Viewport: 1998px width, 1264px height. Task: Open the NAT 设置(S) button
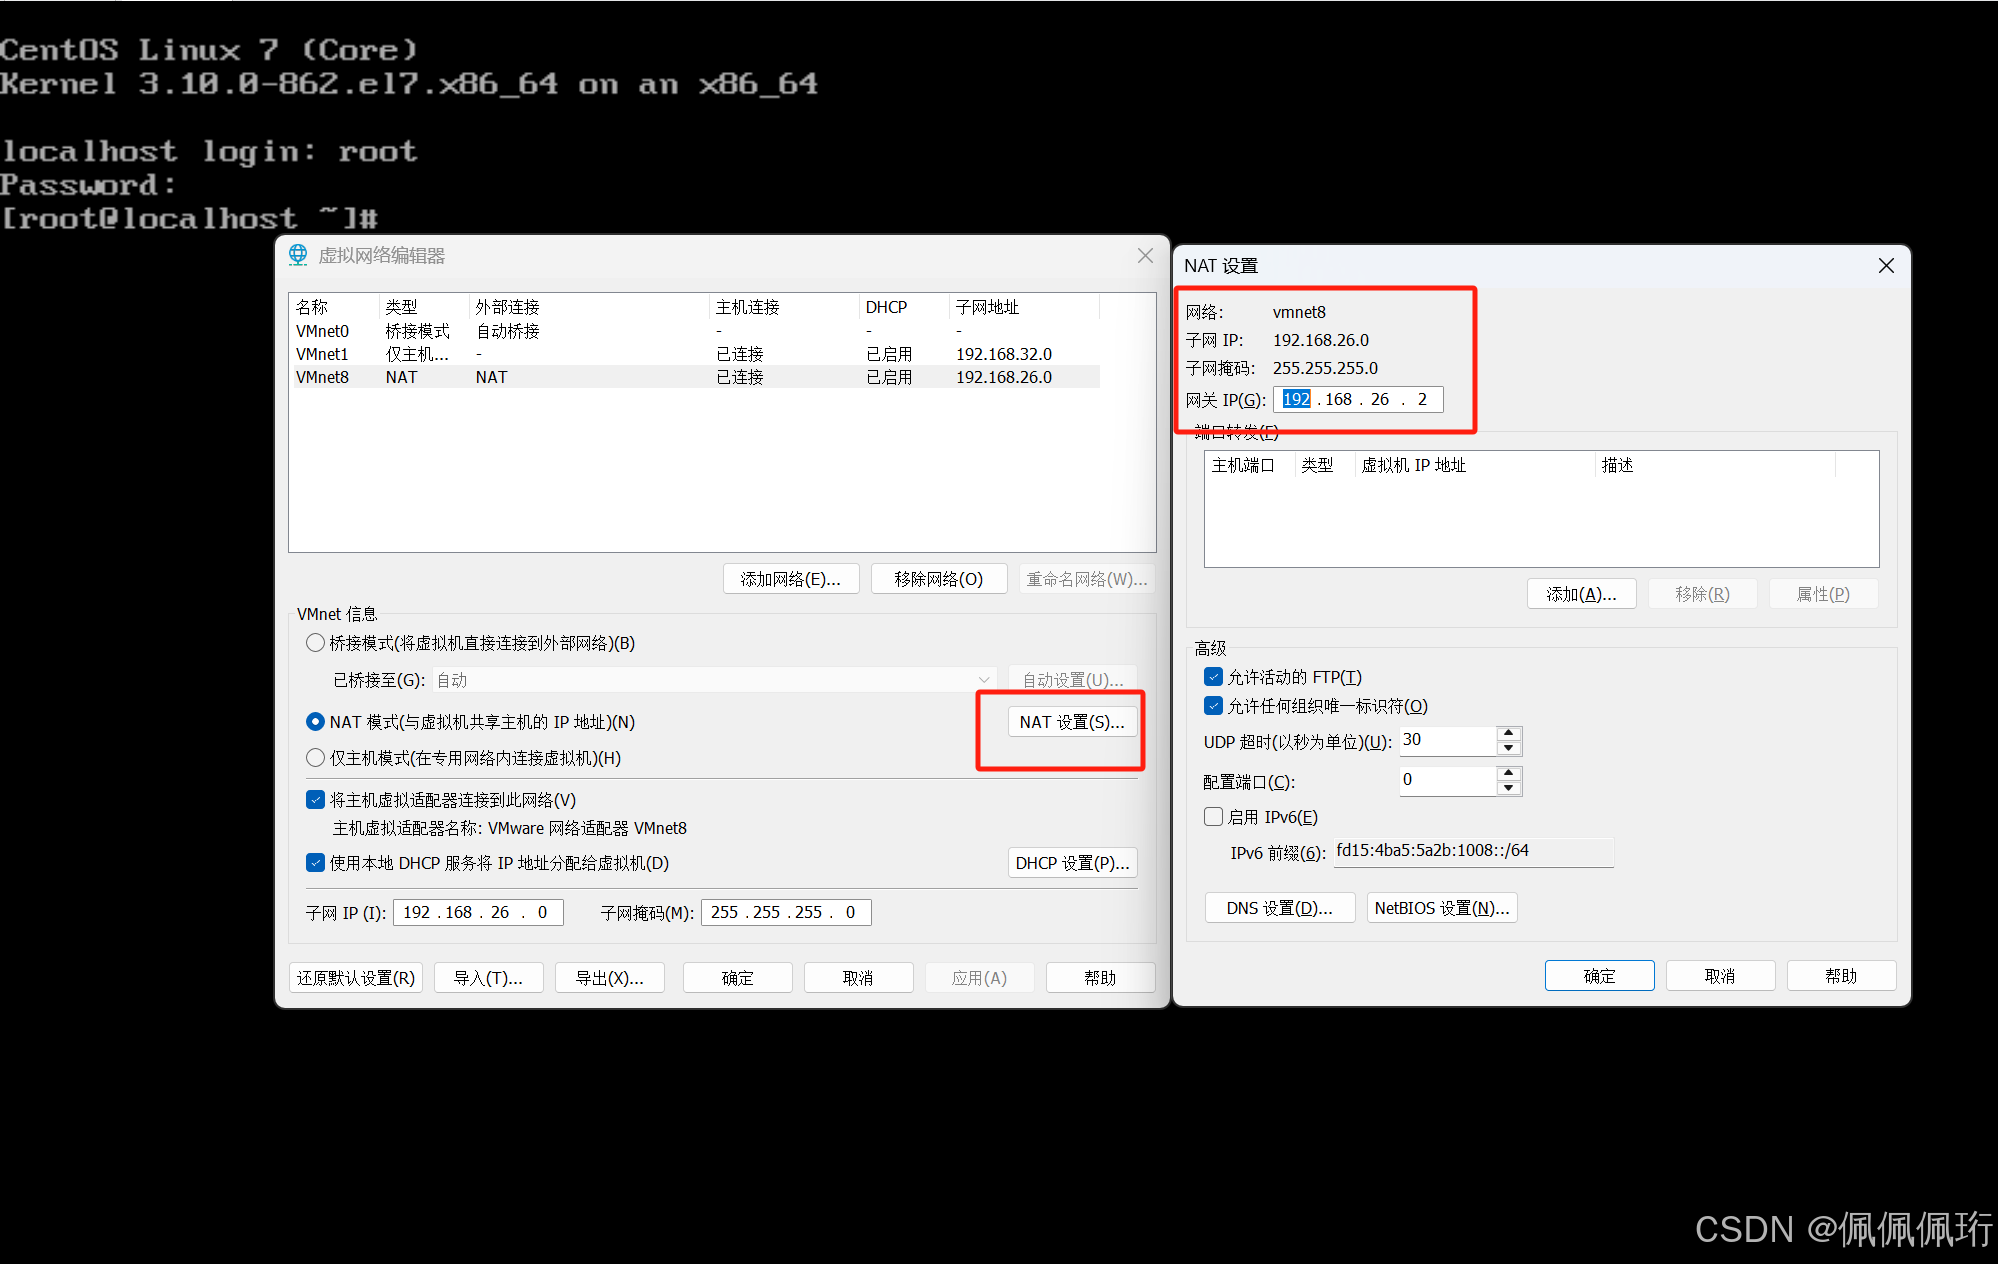(x=1071, y=722)
